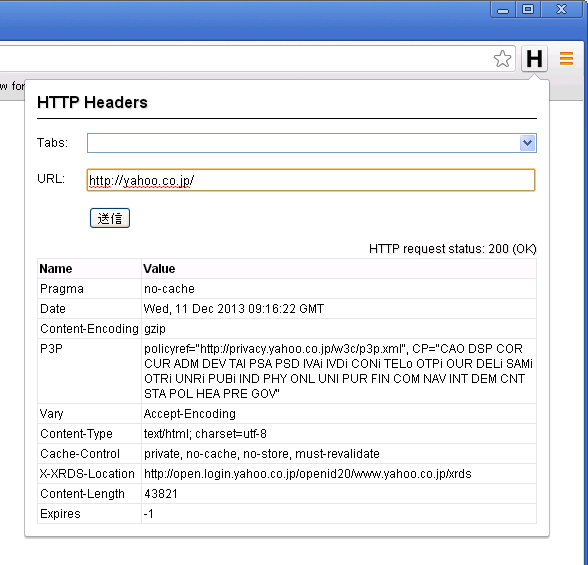This screenshot has height=565, width=588.
Task: Select the Pragma header row
Action: point(287,289)
